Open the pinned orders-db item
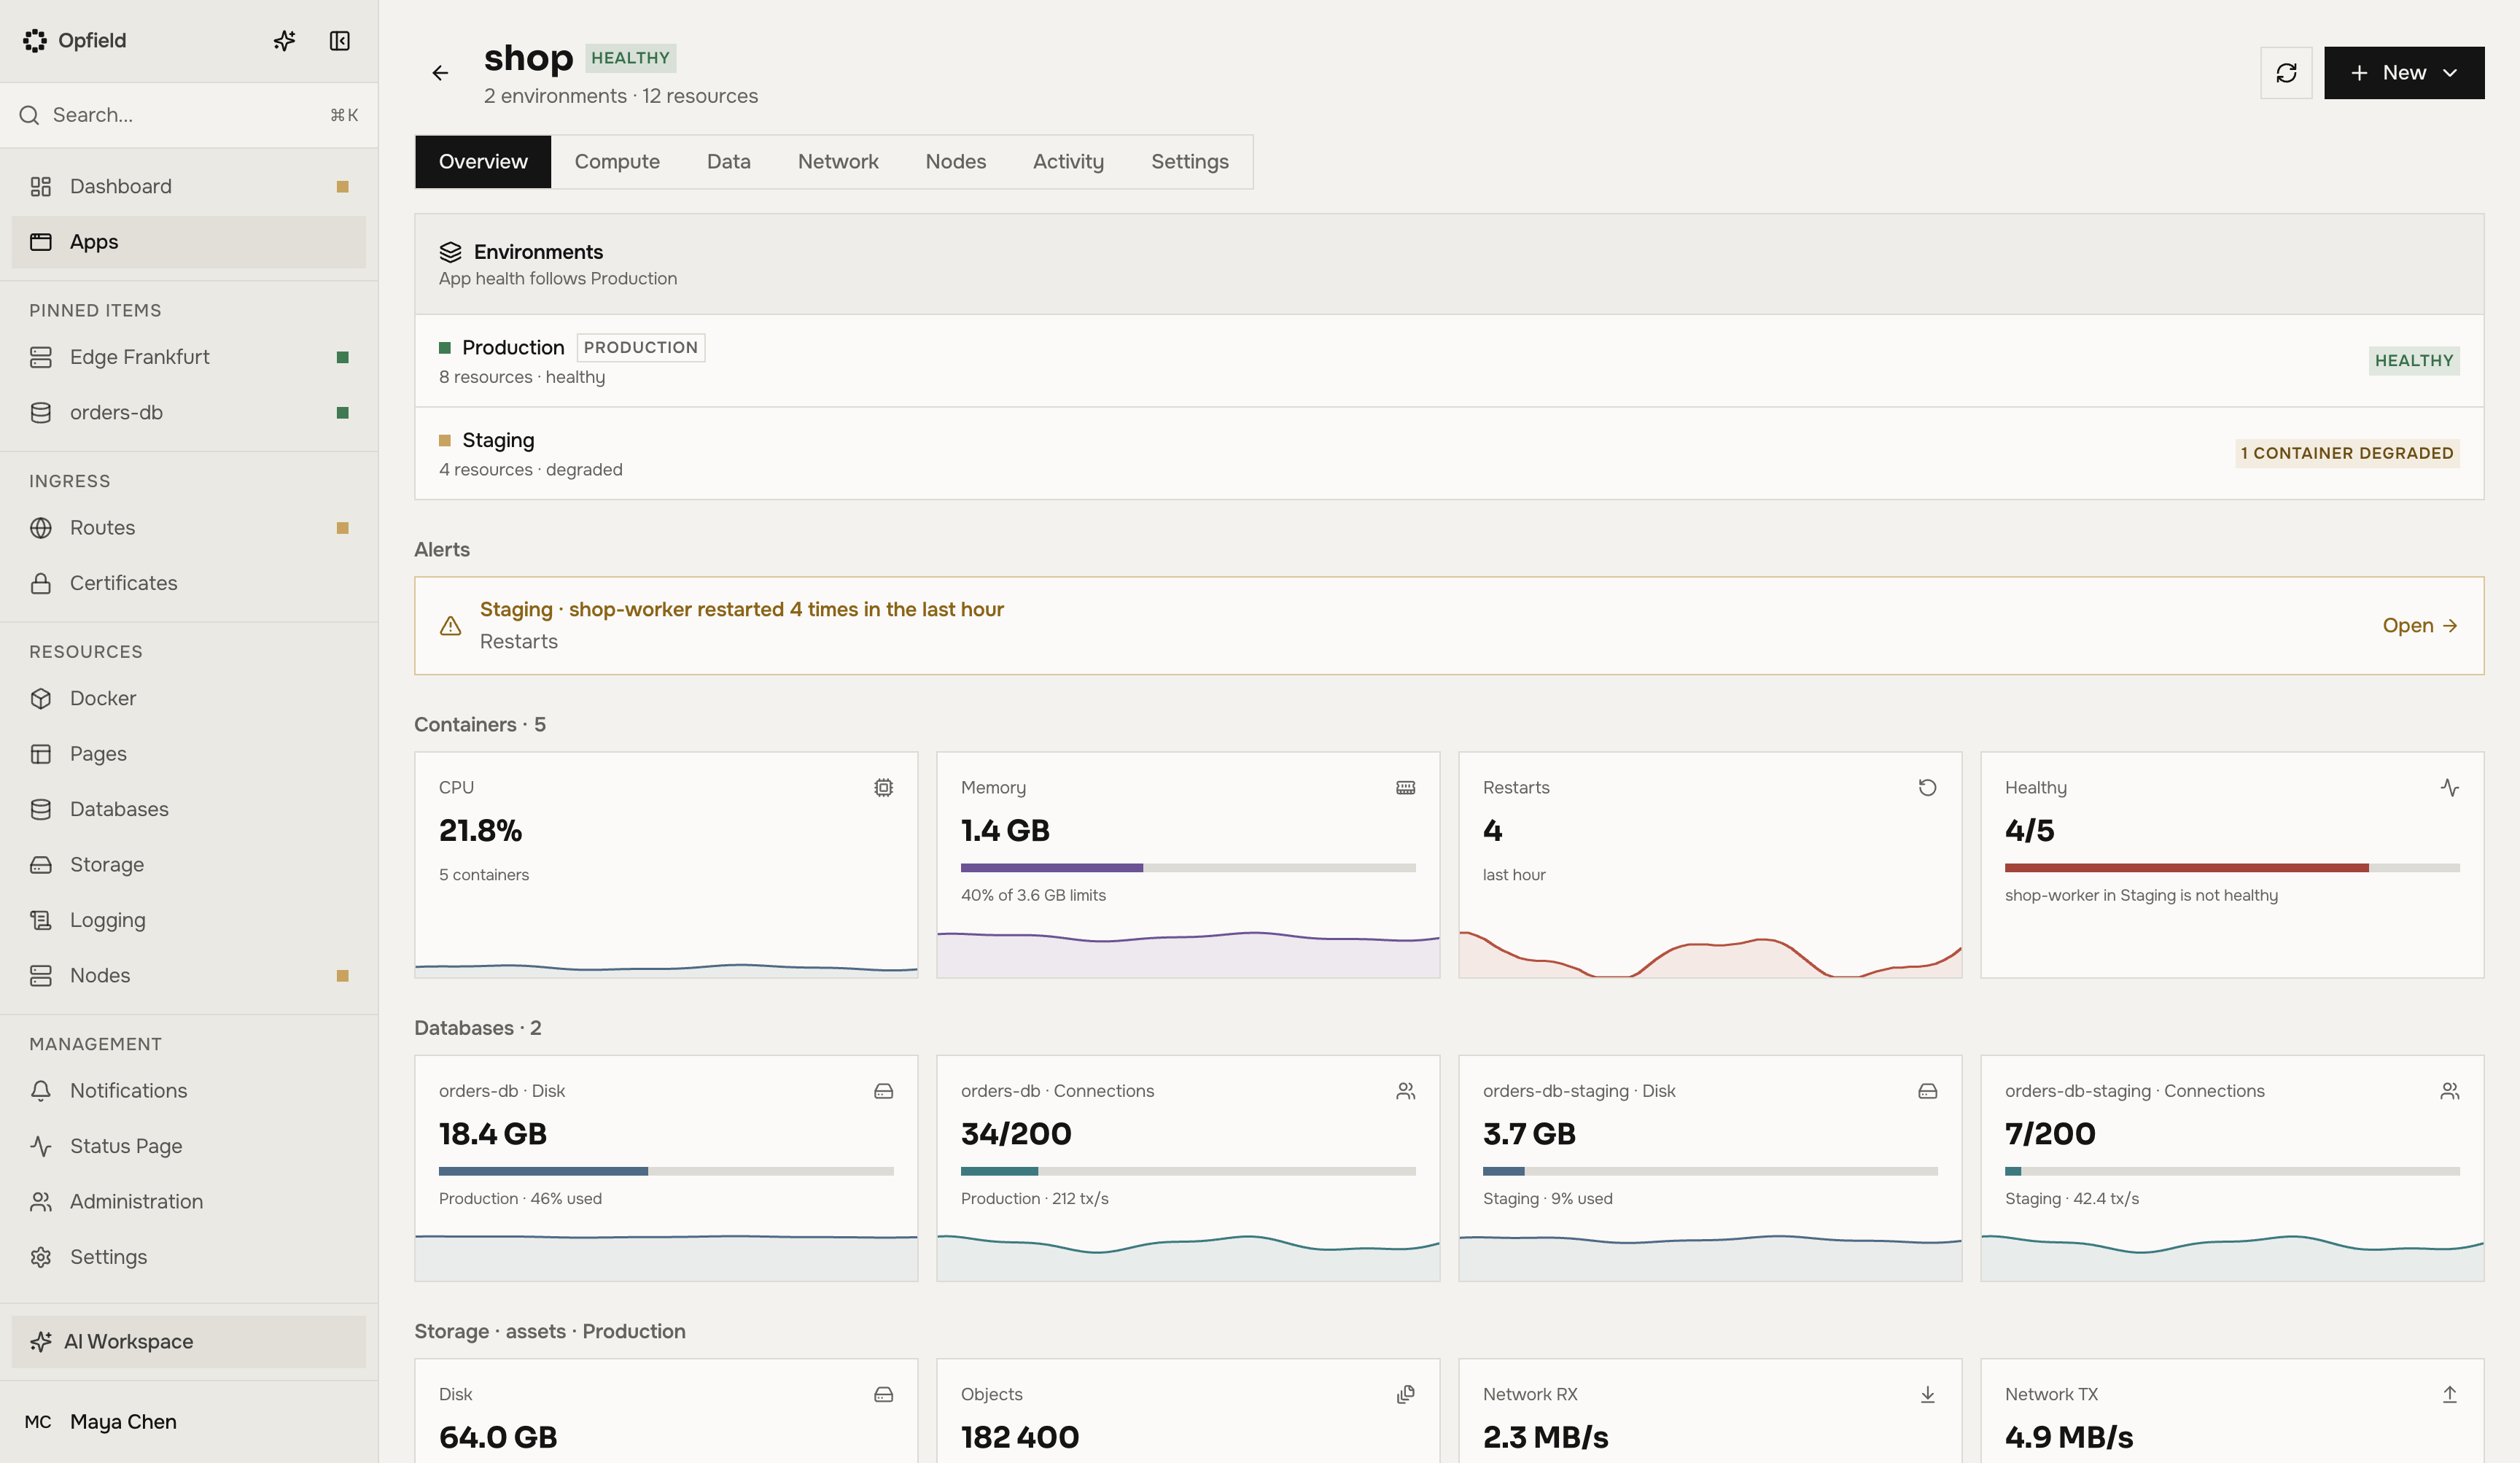 [x=189, y=412]
